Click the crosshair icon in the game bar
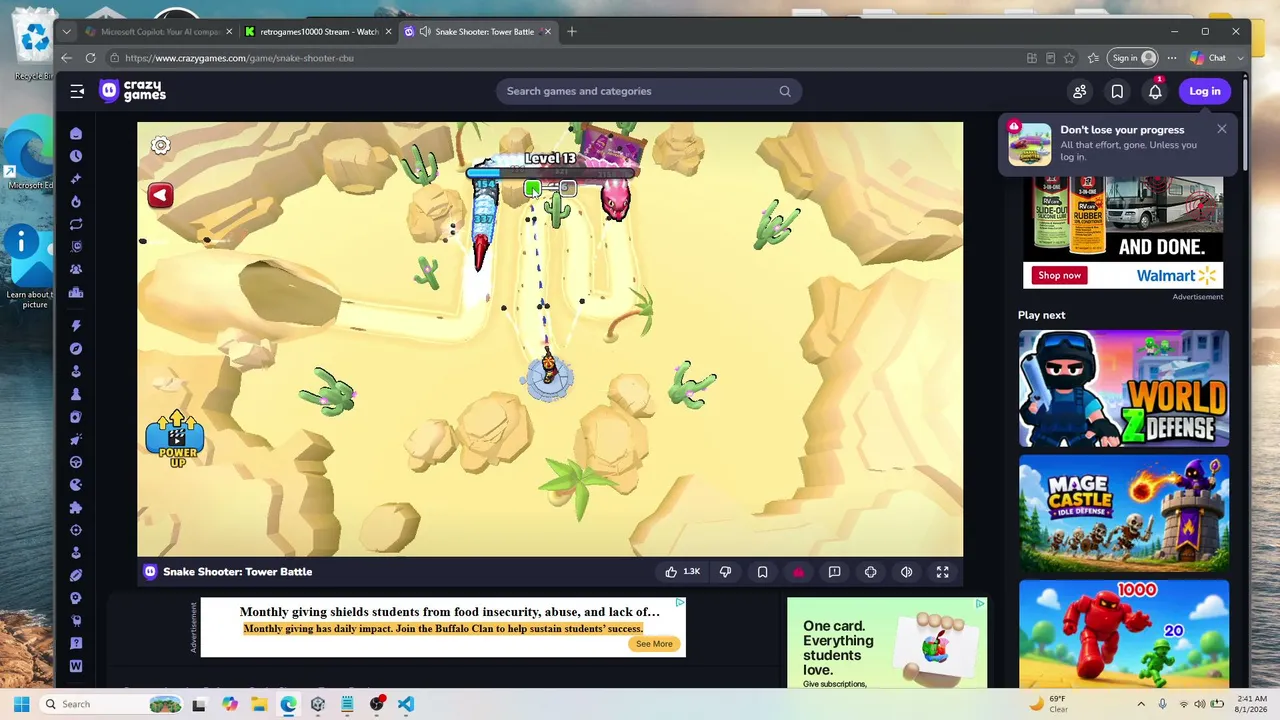The image size is (1280, 720). click(x=870, y=572)
